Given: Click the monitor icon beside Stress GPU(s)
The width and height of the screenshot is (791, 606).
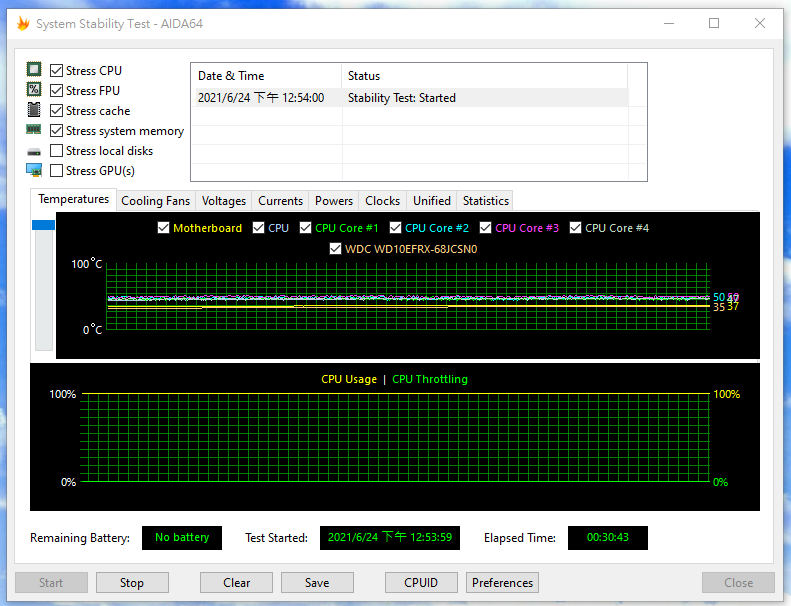Looking at the screenshot, I should [34, 171].
